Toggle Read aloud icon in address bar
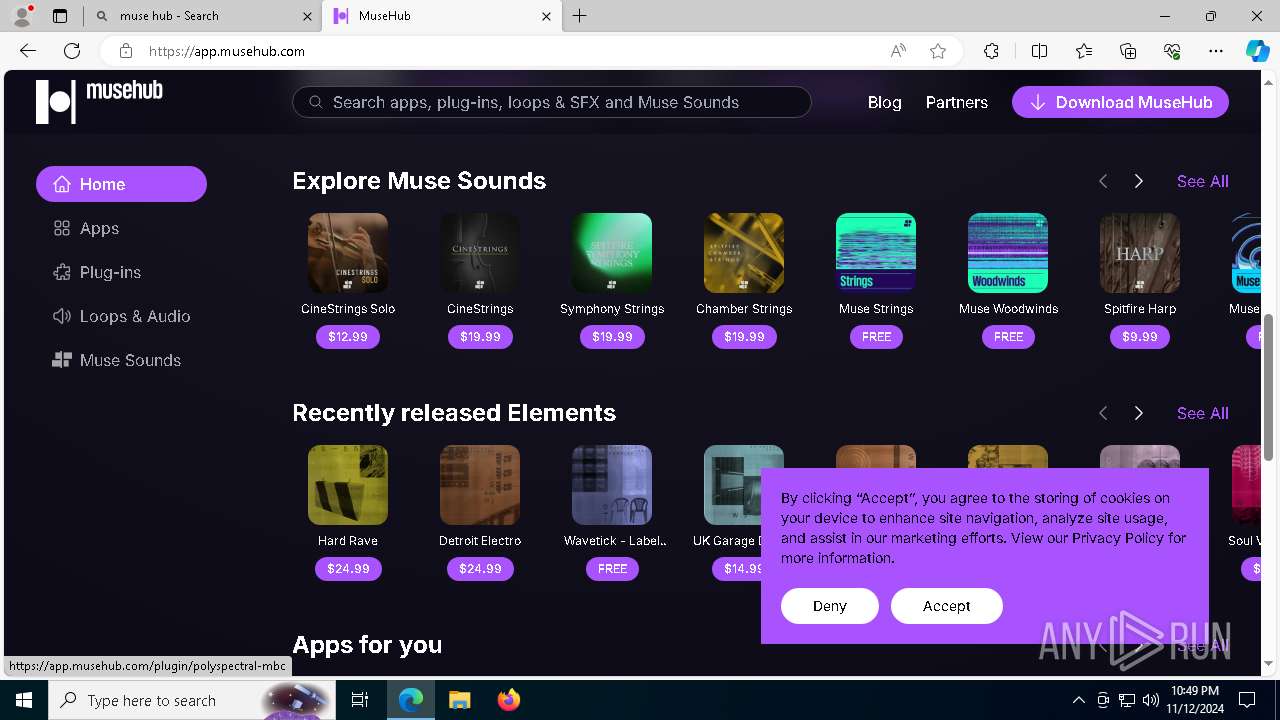 (x=898, y=51)
